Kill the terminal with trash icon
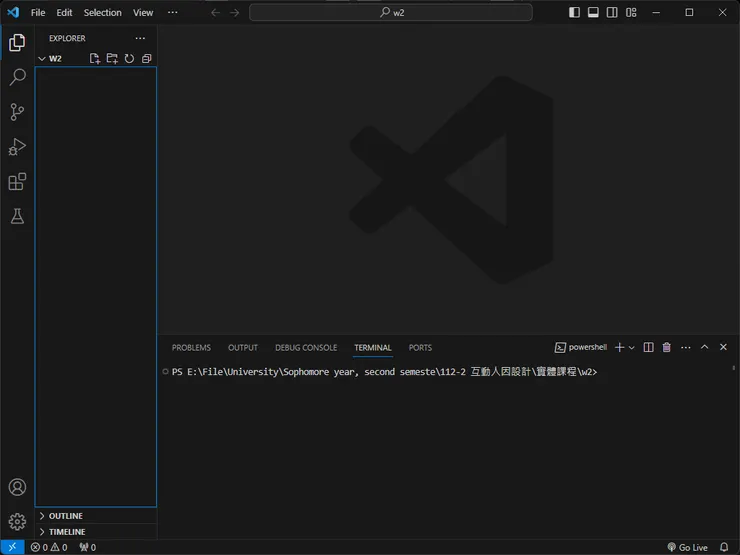The image size is (740, 555). (x=667, y=347)
